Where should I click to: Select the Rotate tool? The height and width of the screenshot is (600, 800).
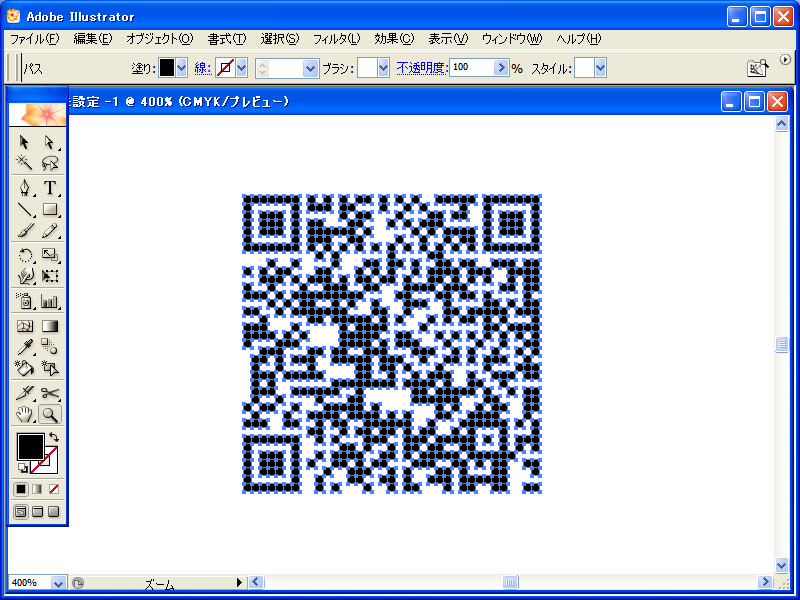coord(24,255)
